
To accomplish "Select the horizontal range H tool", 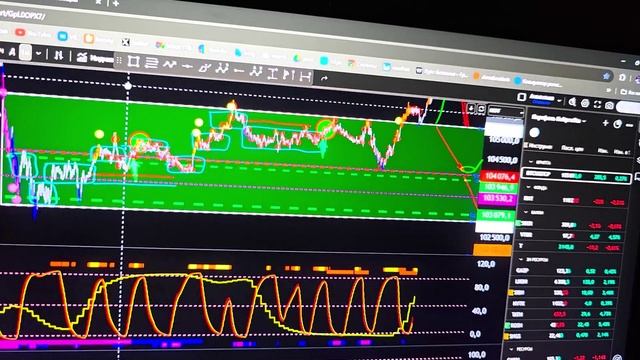I will click(x=305, y=76).
